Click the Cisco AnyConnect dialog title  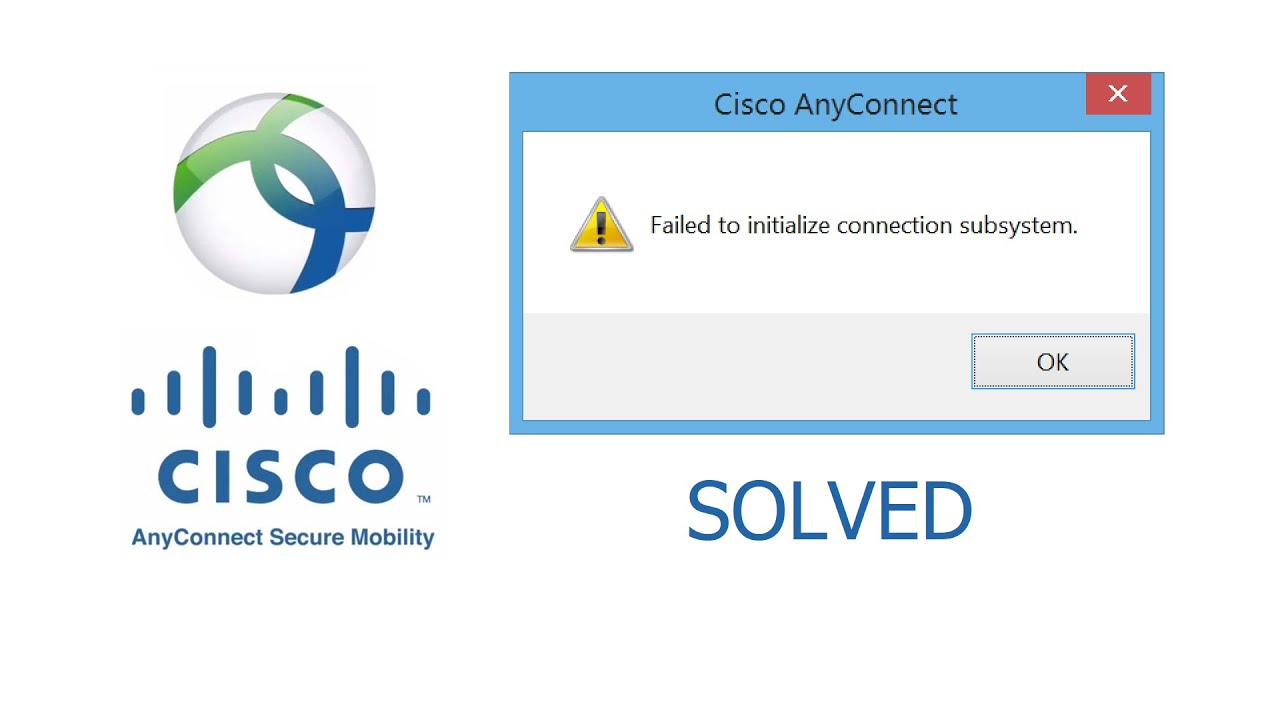coord(836,104)
